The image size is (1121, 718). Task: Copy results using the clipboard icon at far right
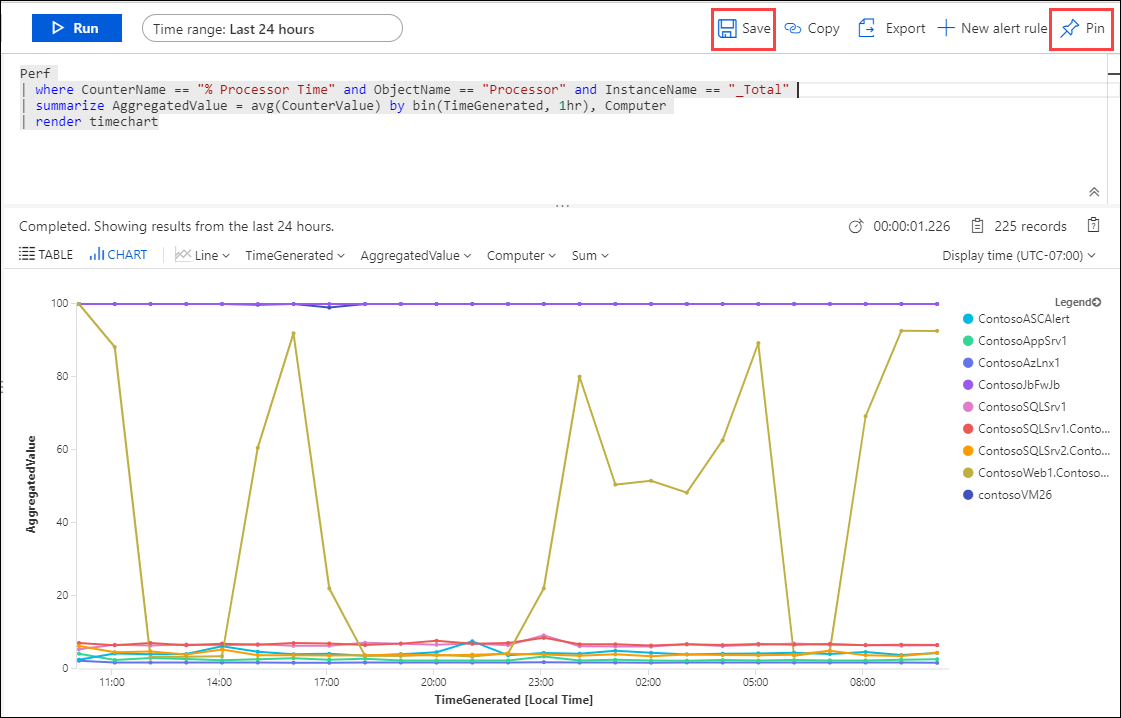click(1093, 225)
